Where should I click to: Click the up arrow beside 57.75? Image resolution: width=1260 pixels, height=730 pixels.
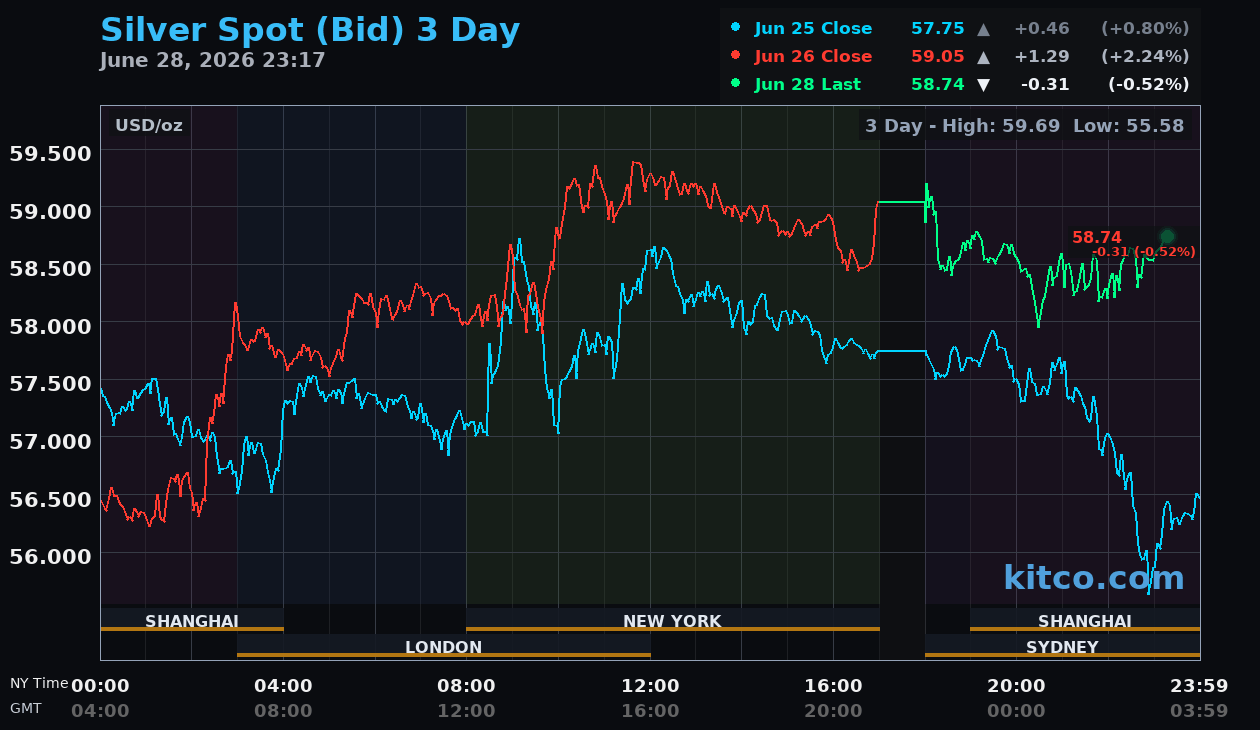click(983, 29)
